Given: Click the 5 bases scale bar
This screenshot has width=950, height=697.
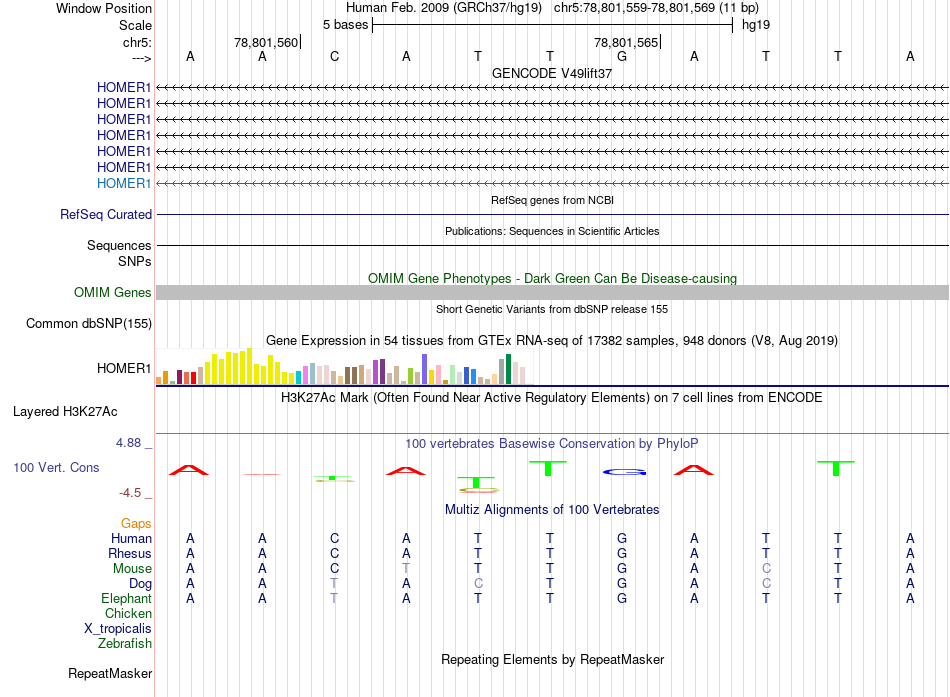Looking at the screenshot, I should click(552, 25).
